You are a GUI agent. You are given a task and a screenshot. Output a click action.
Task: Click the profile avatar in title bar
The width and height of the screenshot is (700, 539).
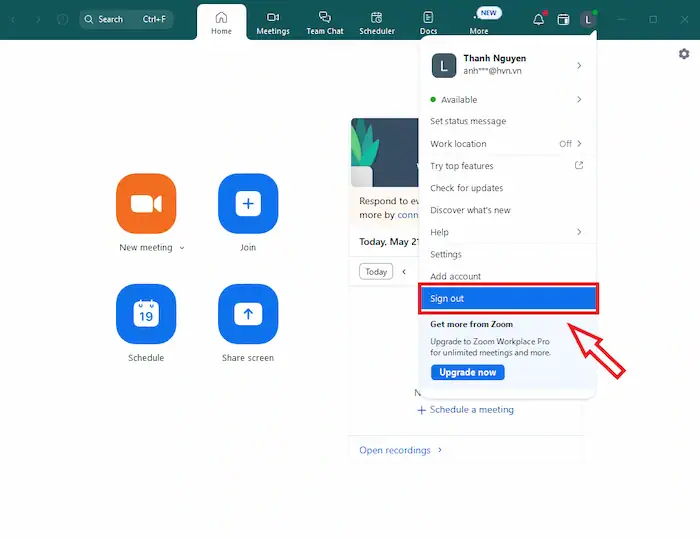point(588,19)
